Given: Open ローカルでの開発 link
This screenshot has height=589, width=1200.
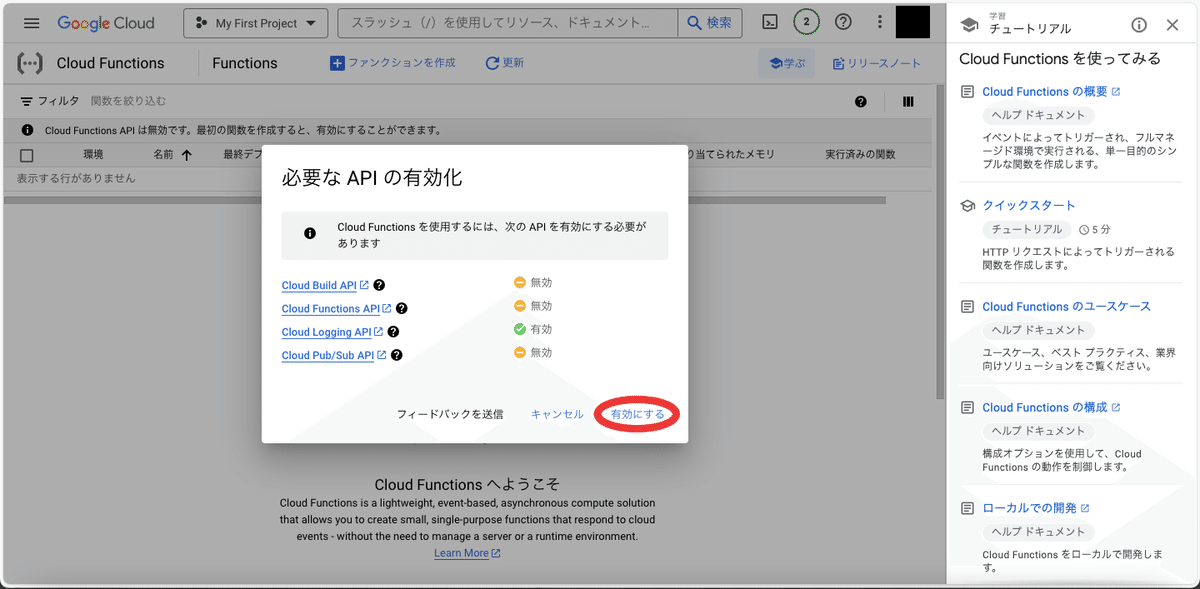Looking at the screenshot, I should tap(1036, 508).
